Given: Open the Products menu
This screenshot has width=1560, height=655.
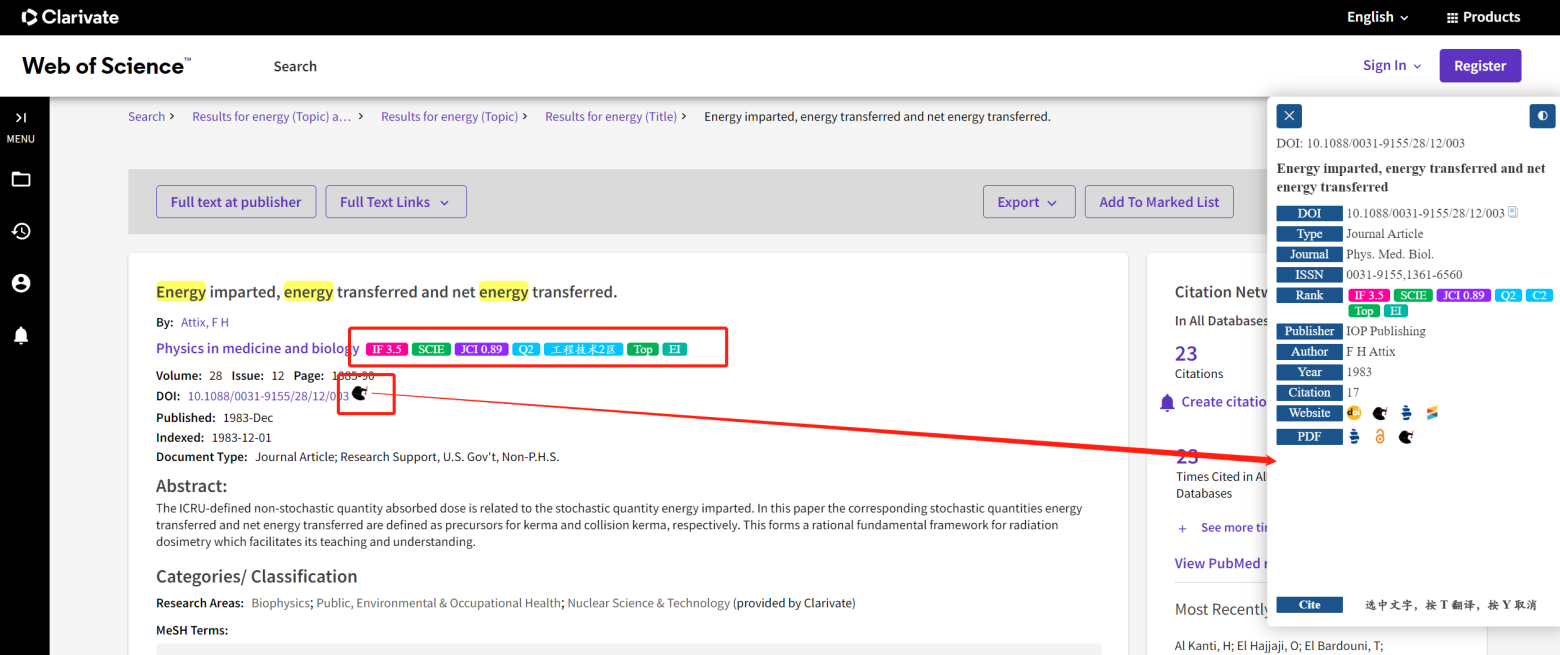Looking at the screenshot, I should 1483,17.
